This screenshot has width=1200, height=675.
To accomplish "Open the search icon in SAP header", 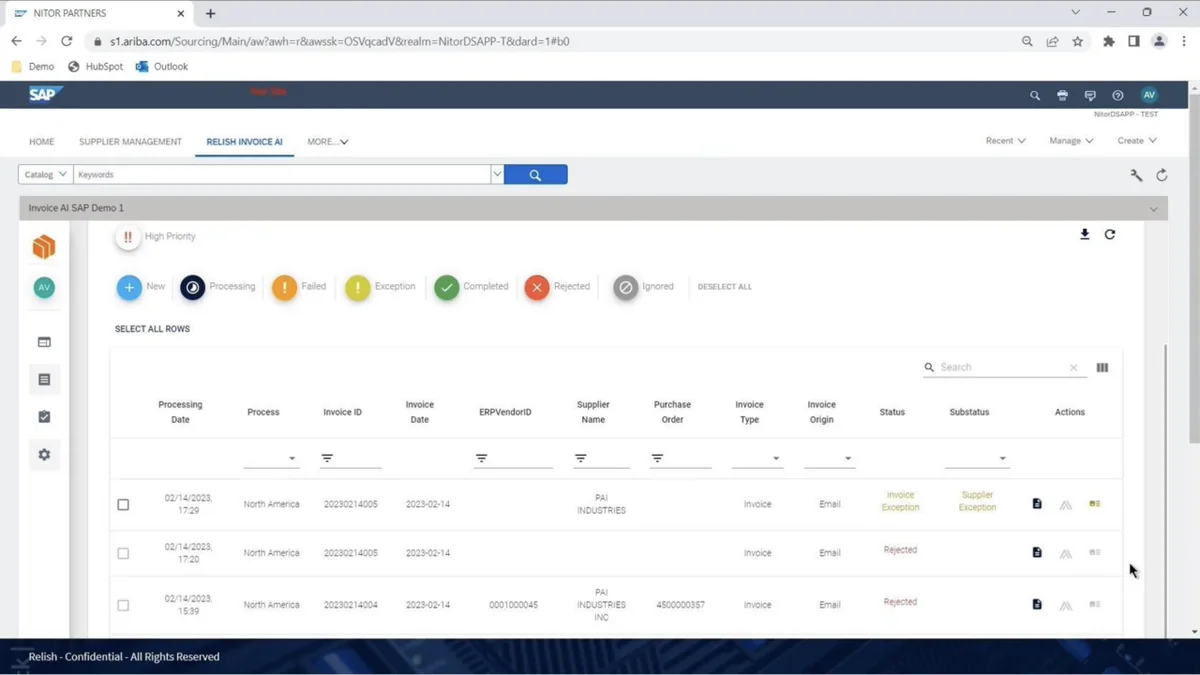I will 1035,95.
